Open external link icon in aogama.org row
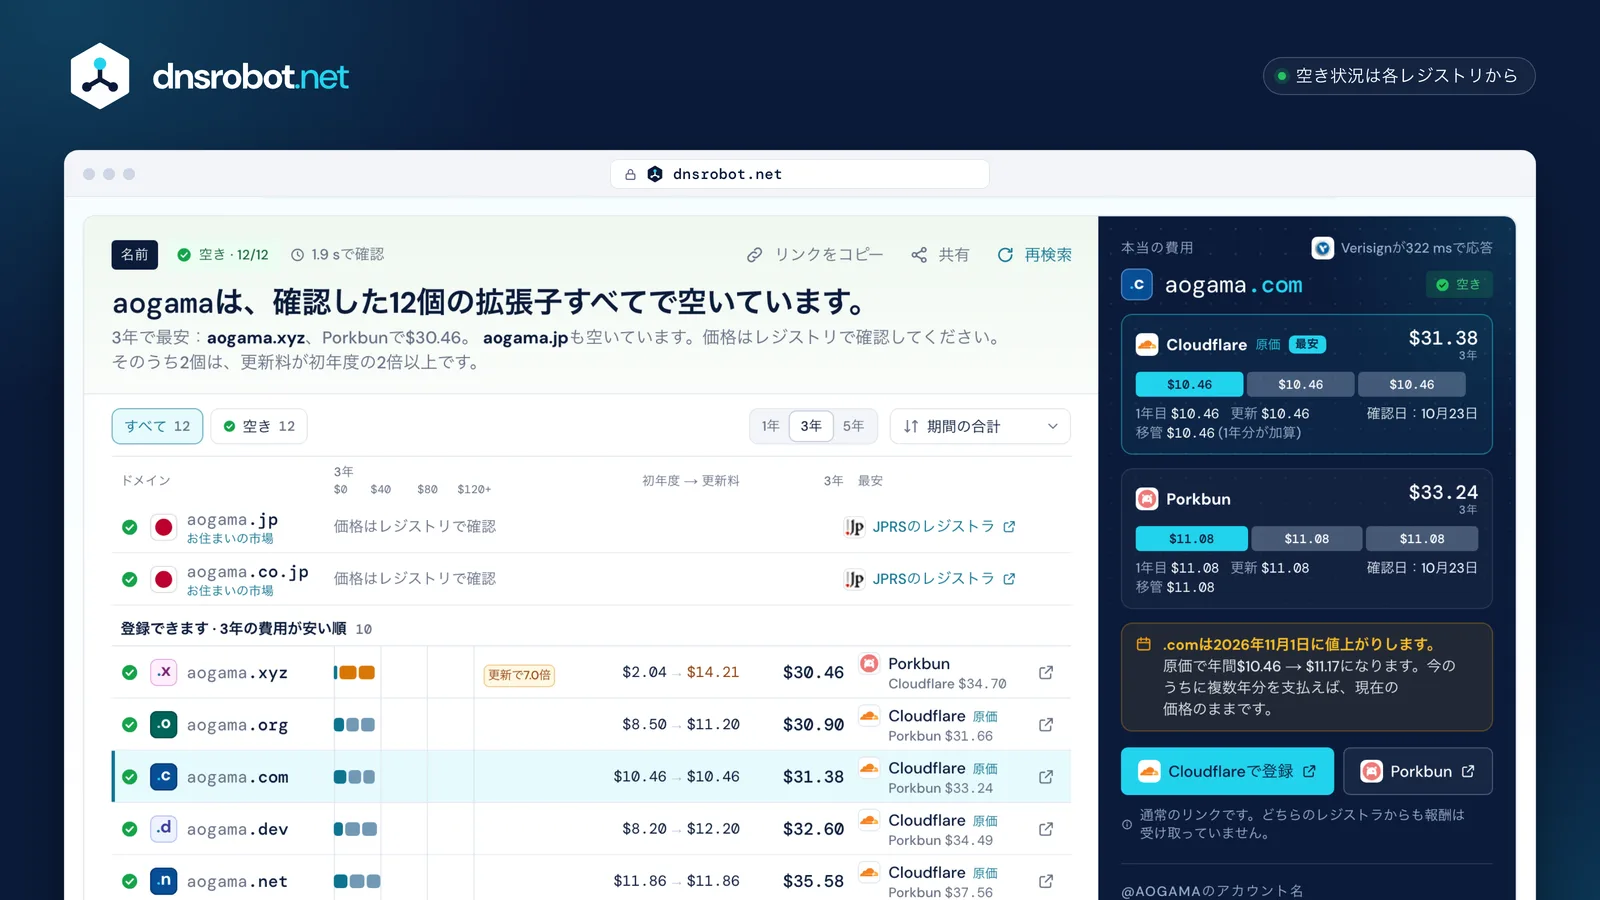Screen dimensions: 1600x900 click(x=1046, y=724)
